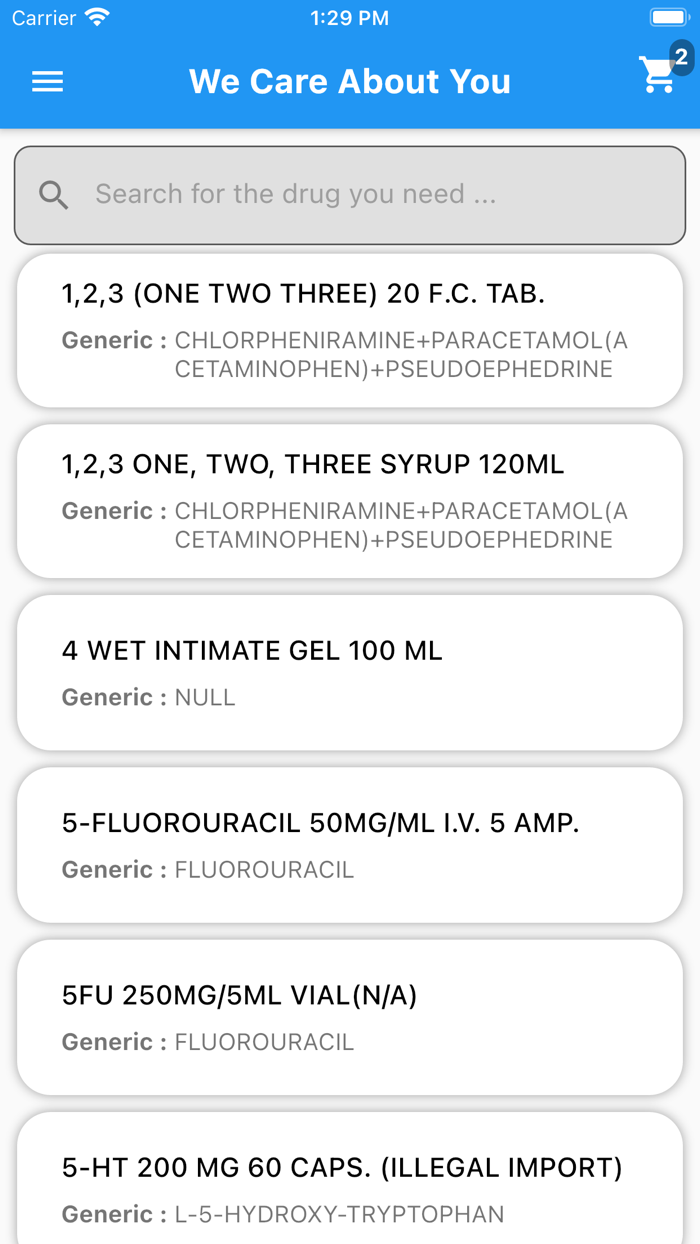The image size is (700, 1244).
Task: Open the hamburger navigation menu
Action: click(47, 82)
